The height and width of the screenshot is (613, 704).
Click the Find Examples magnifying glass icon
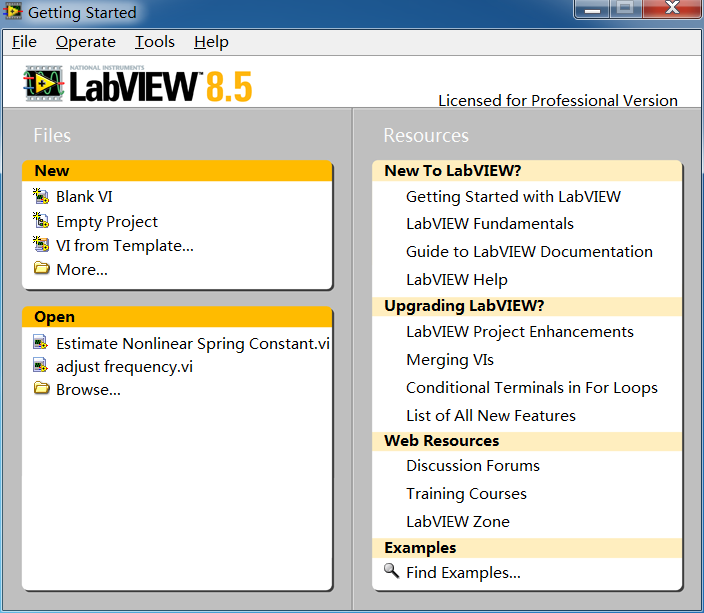pos(391,572)
